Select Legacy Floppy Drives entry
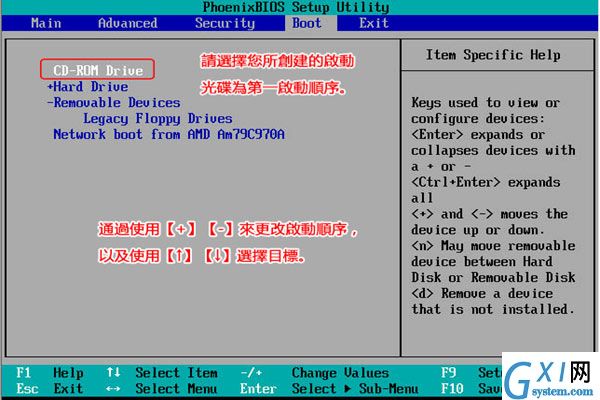The height and width of the screenshot is (400, 600). click(158, 119)
